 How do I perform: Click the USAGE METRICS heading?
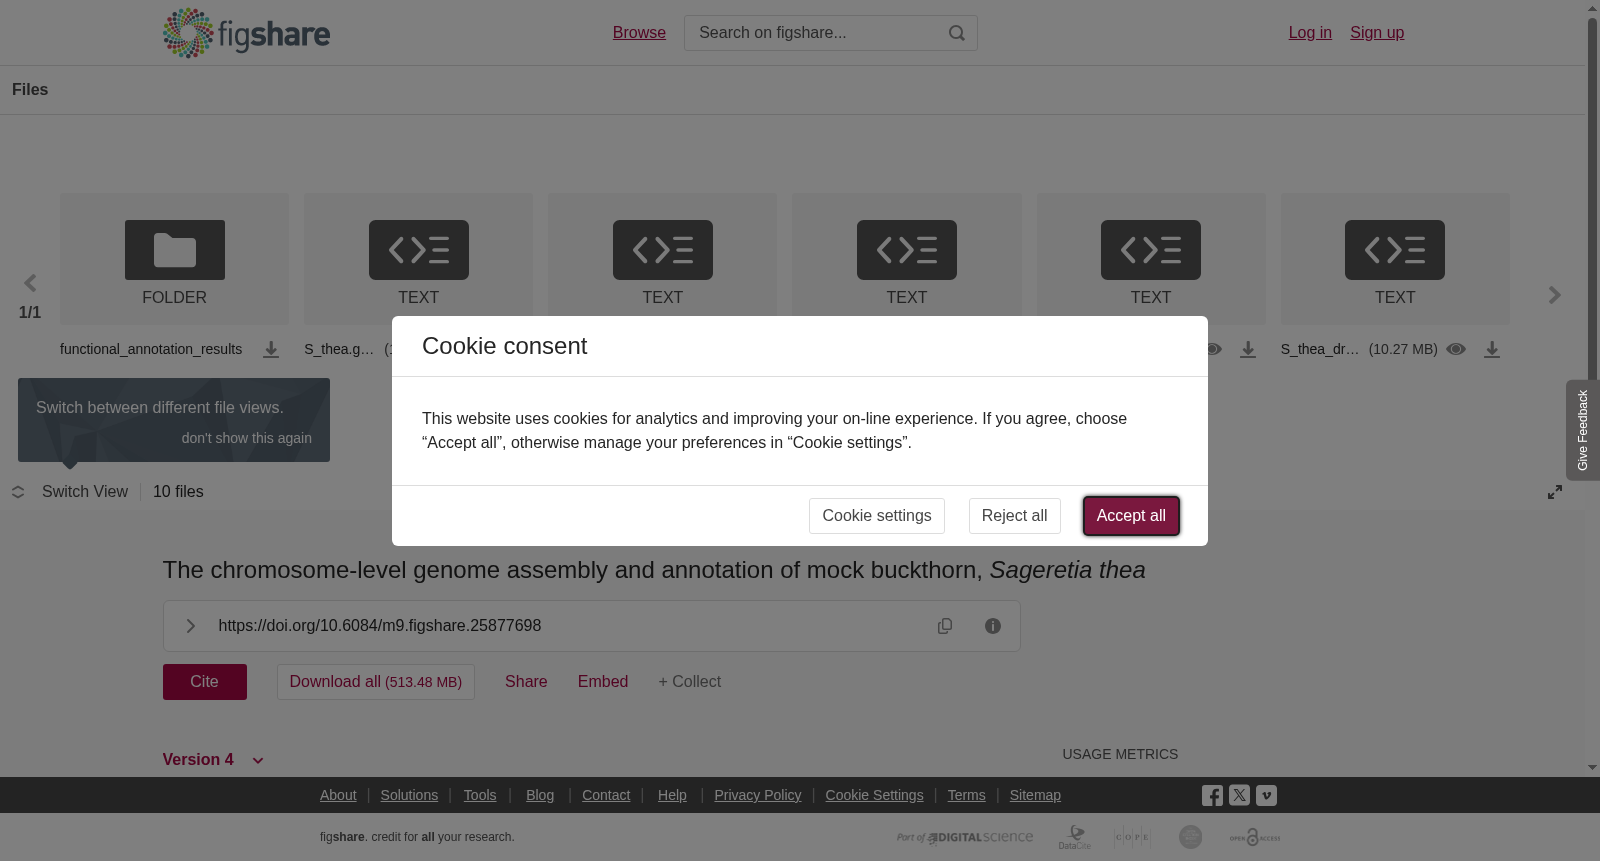pyautogui.click(x=1120, y=754)
